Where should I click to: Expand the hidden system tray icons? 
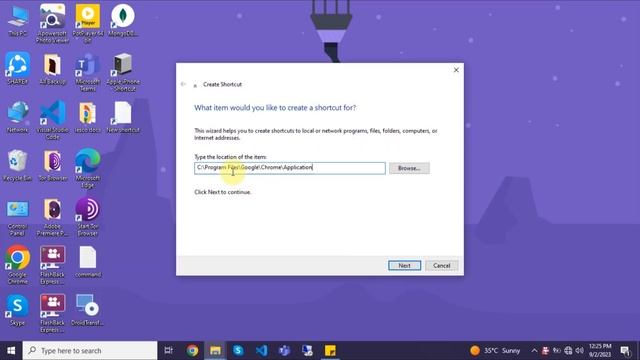(534, 350)
